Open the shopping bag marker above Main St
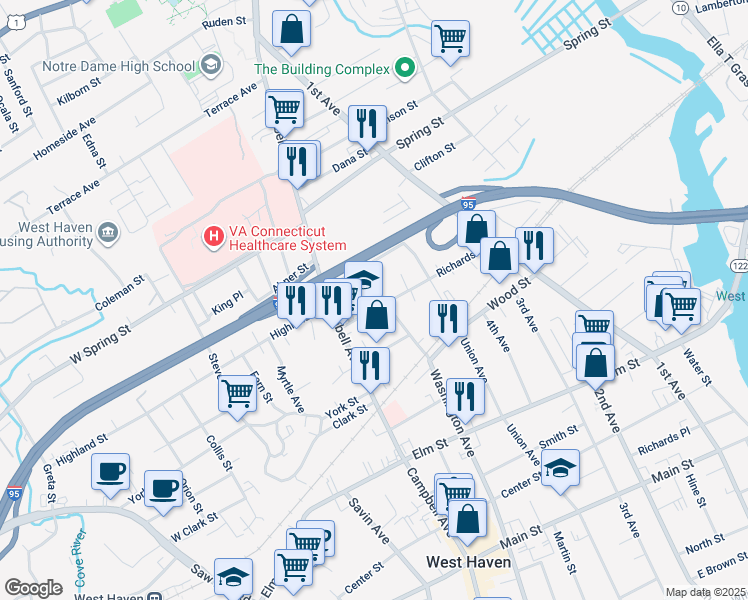Image resolution: width=748 pixels, height=600 pixels. (x=468, y=521)
